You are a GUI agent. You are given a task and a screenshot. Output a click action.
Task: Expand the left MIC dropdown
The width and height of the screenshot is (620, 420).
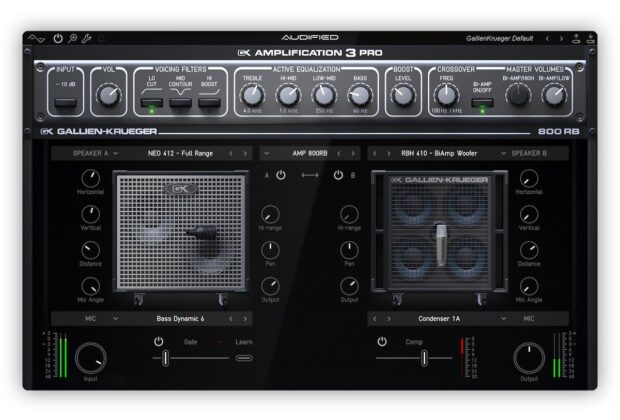95,319
